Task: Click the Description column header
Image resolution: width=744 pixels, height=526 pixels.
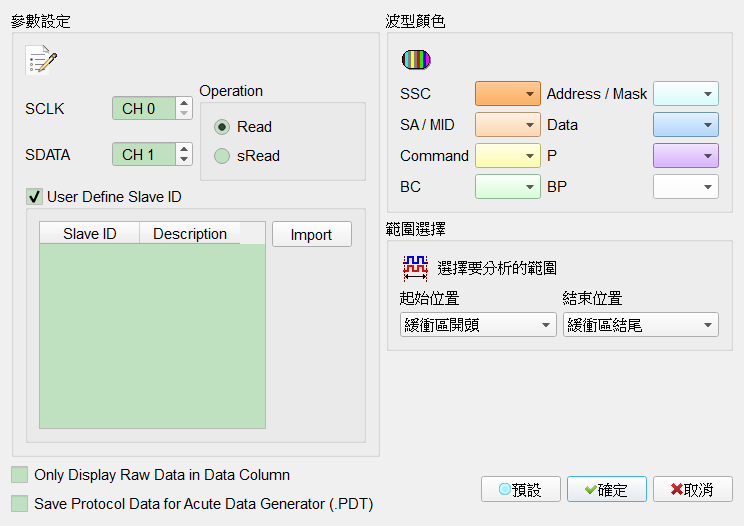Action: click(190, 233)
